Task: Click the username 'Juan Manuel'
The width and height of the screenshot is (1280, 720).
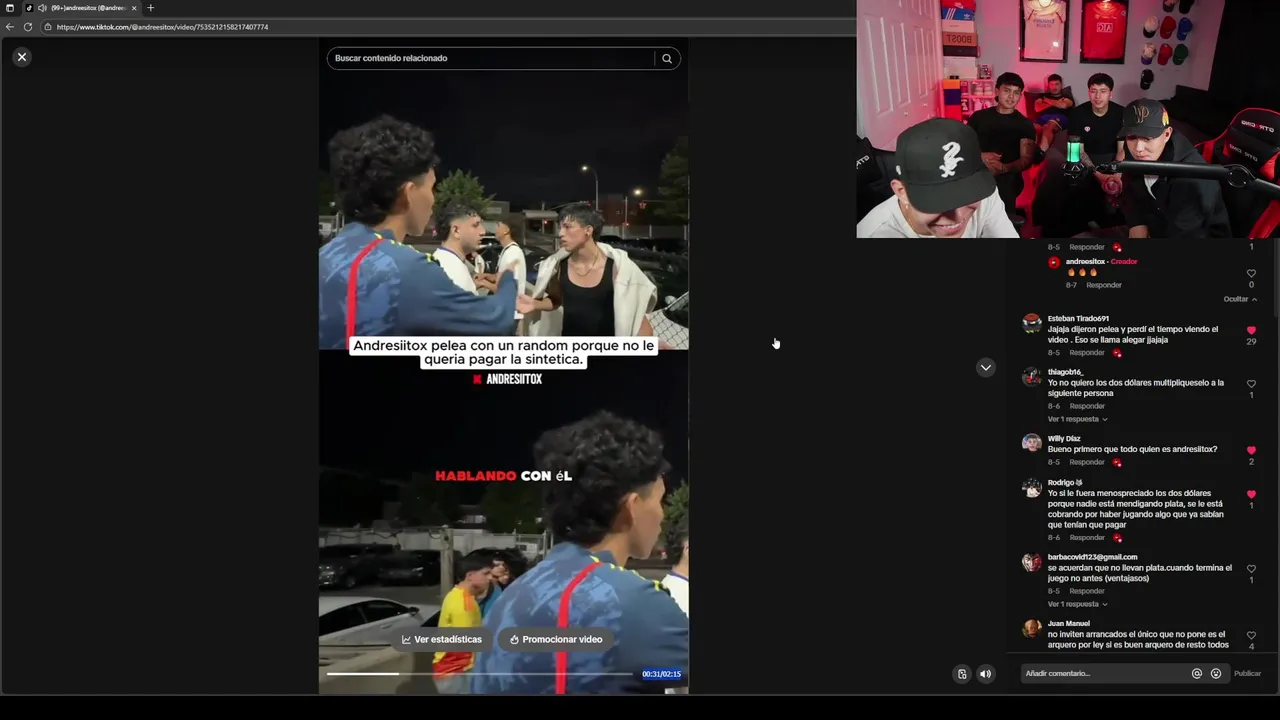Action: [x=1069, y=623]
